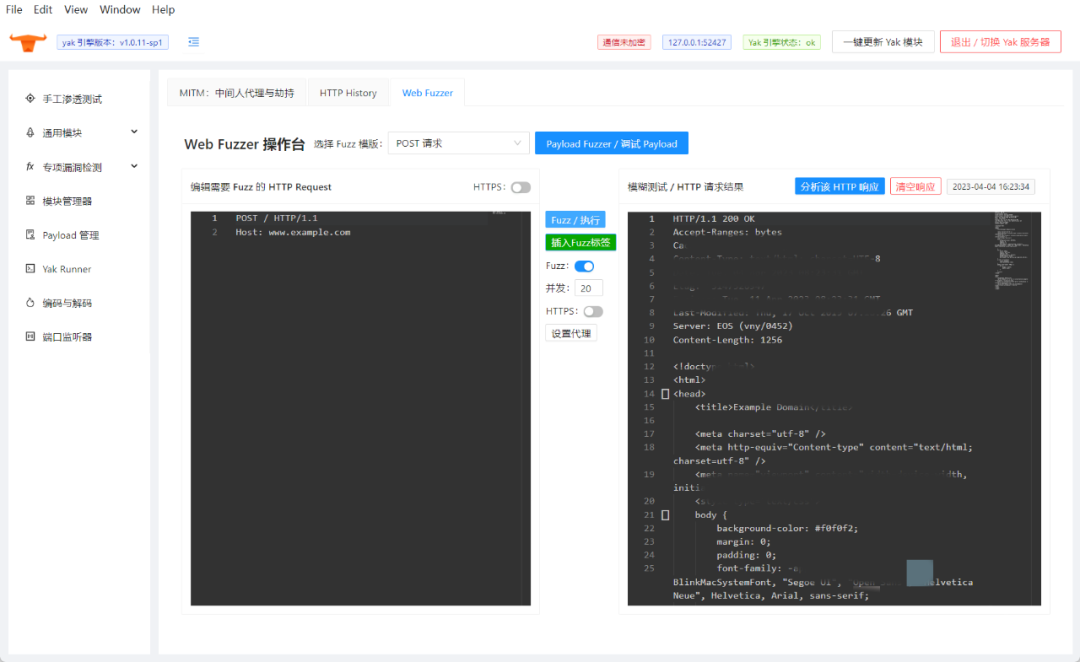This screenshot has height=662, width=1080.
Task: Click the 一键更新 Yak 模块 button
Action: pyautogui.click(x=883, y=42)
